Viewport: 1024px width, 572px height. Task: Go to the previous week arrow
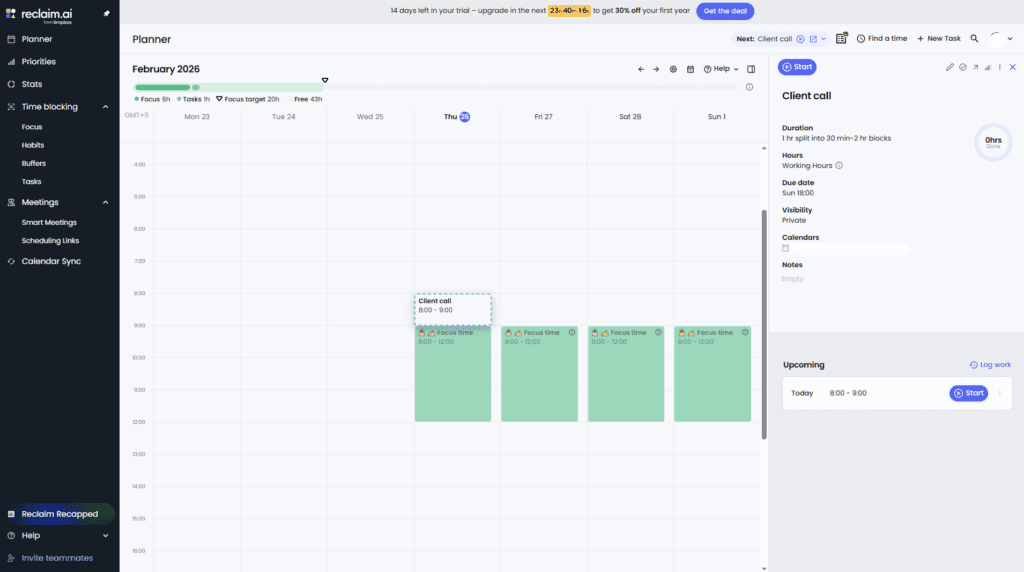coord(641,69)
